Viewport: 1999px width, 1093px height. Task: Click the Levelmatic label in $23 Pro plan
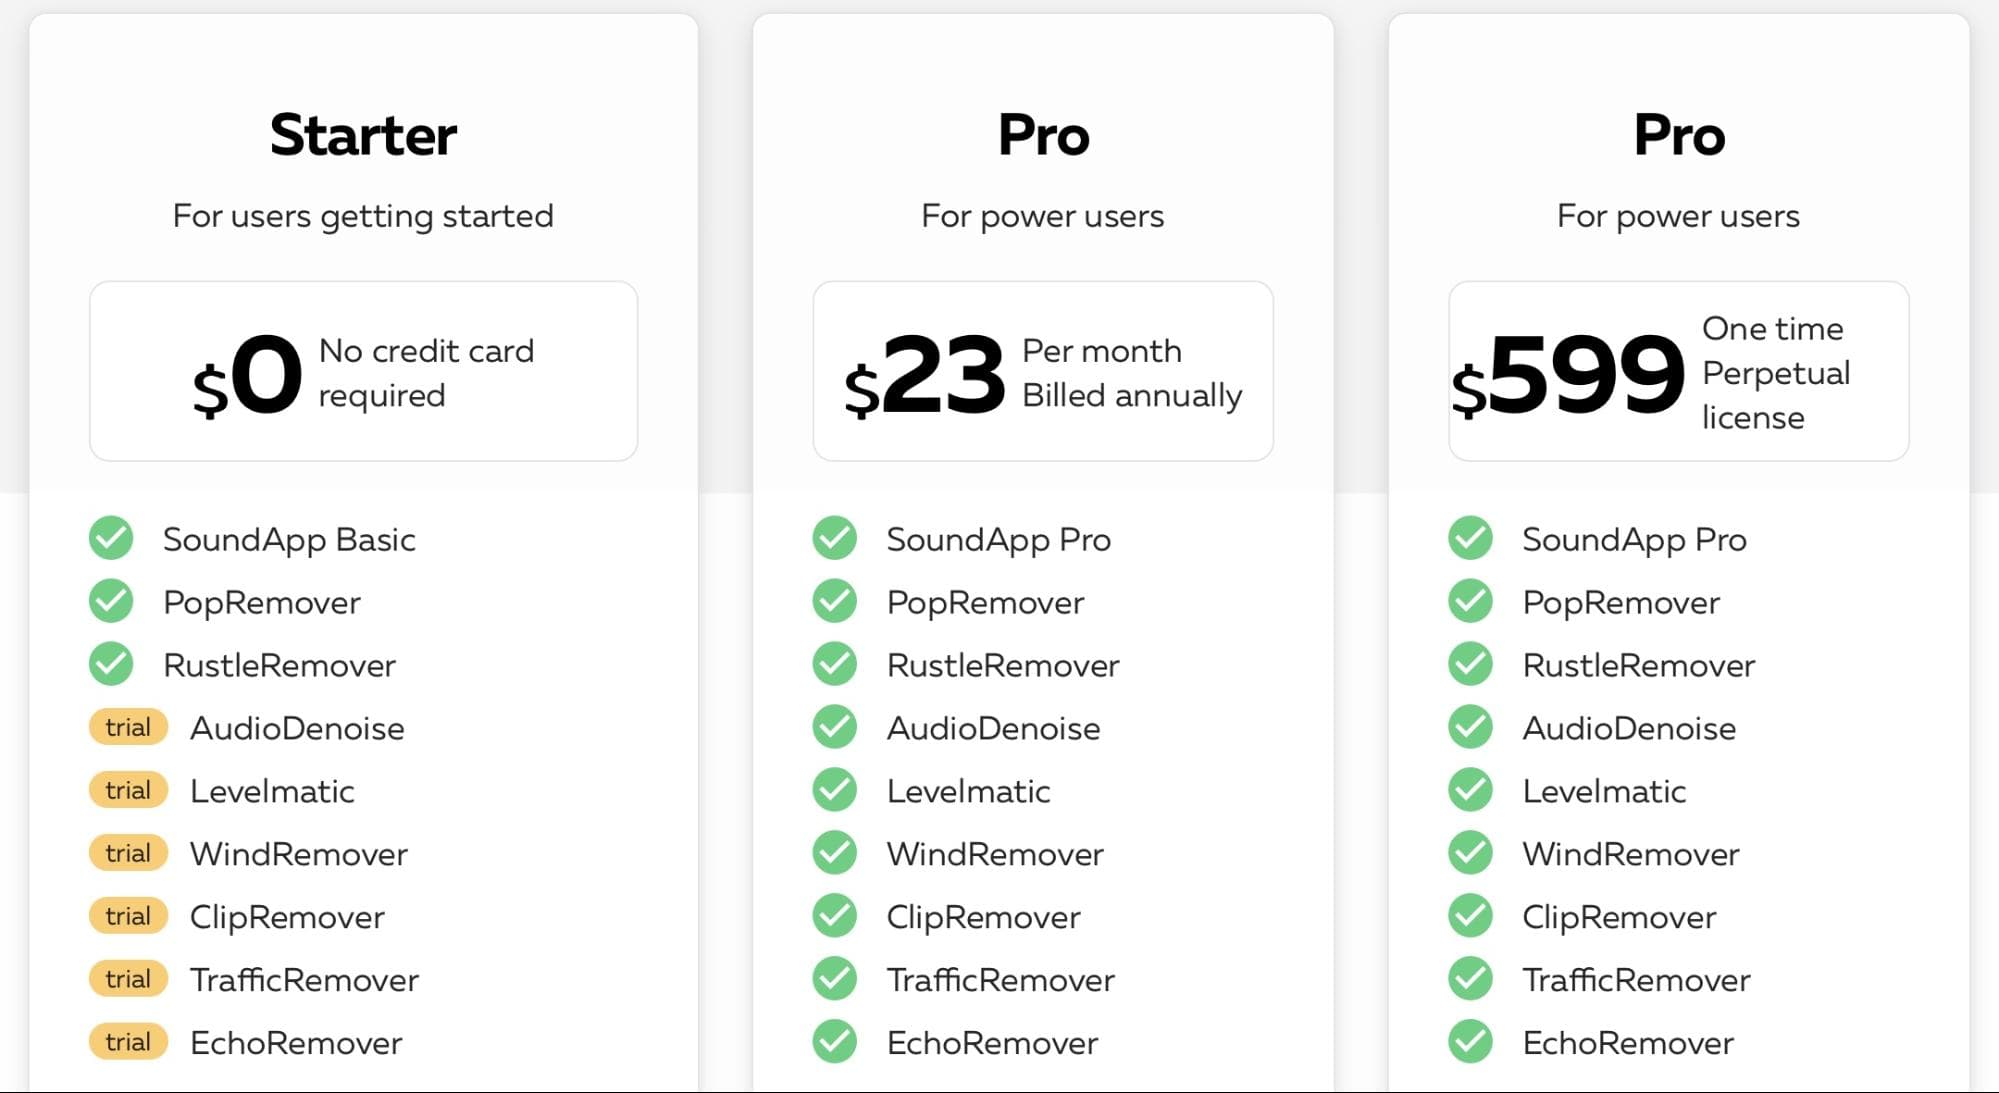pos(968,791)
